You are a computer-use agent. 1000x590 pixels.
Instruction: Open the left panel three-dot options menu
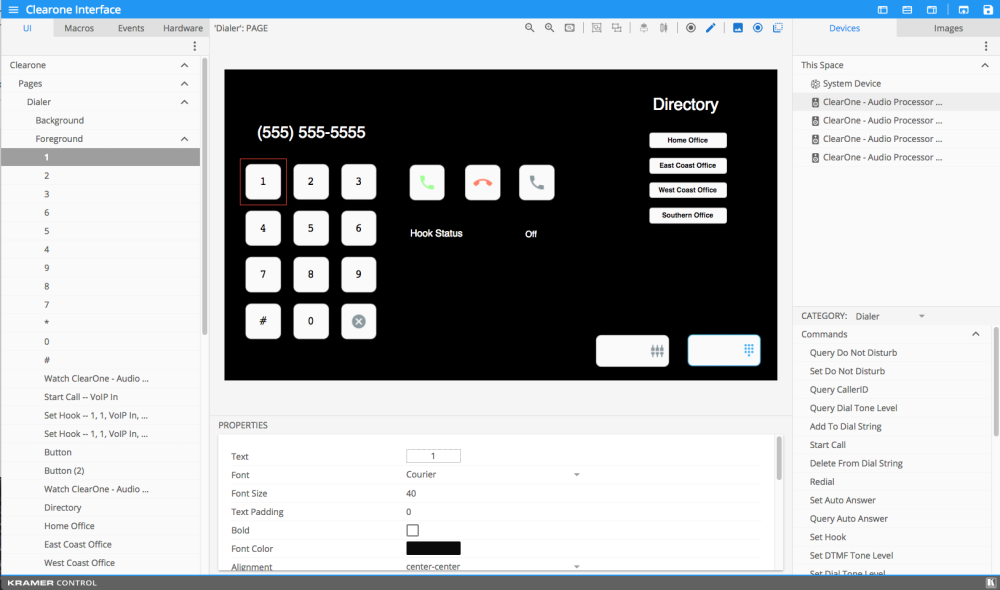(x=195, y=46)
